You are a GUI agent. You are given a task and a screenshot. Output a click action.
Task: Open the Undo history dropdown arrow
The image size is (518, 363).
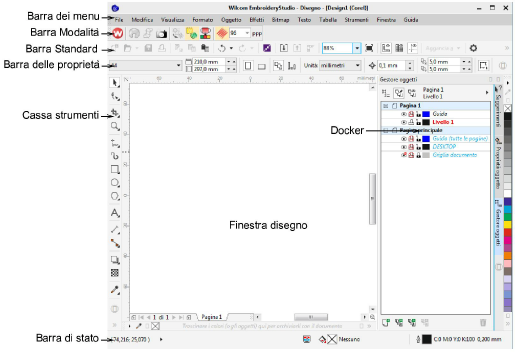pos(231,49)
